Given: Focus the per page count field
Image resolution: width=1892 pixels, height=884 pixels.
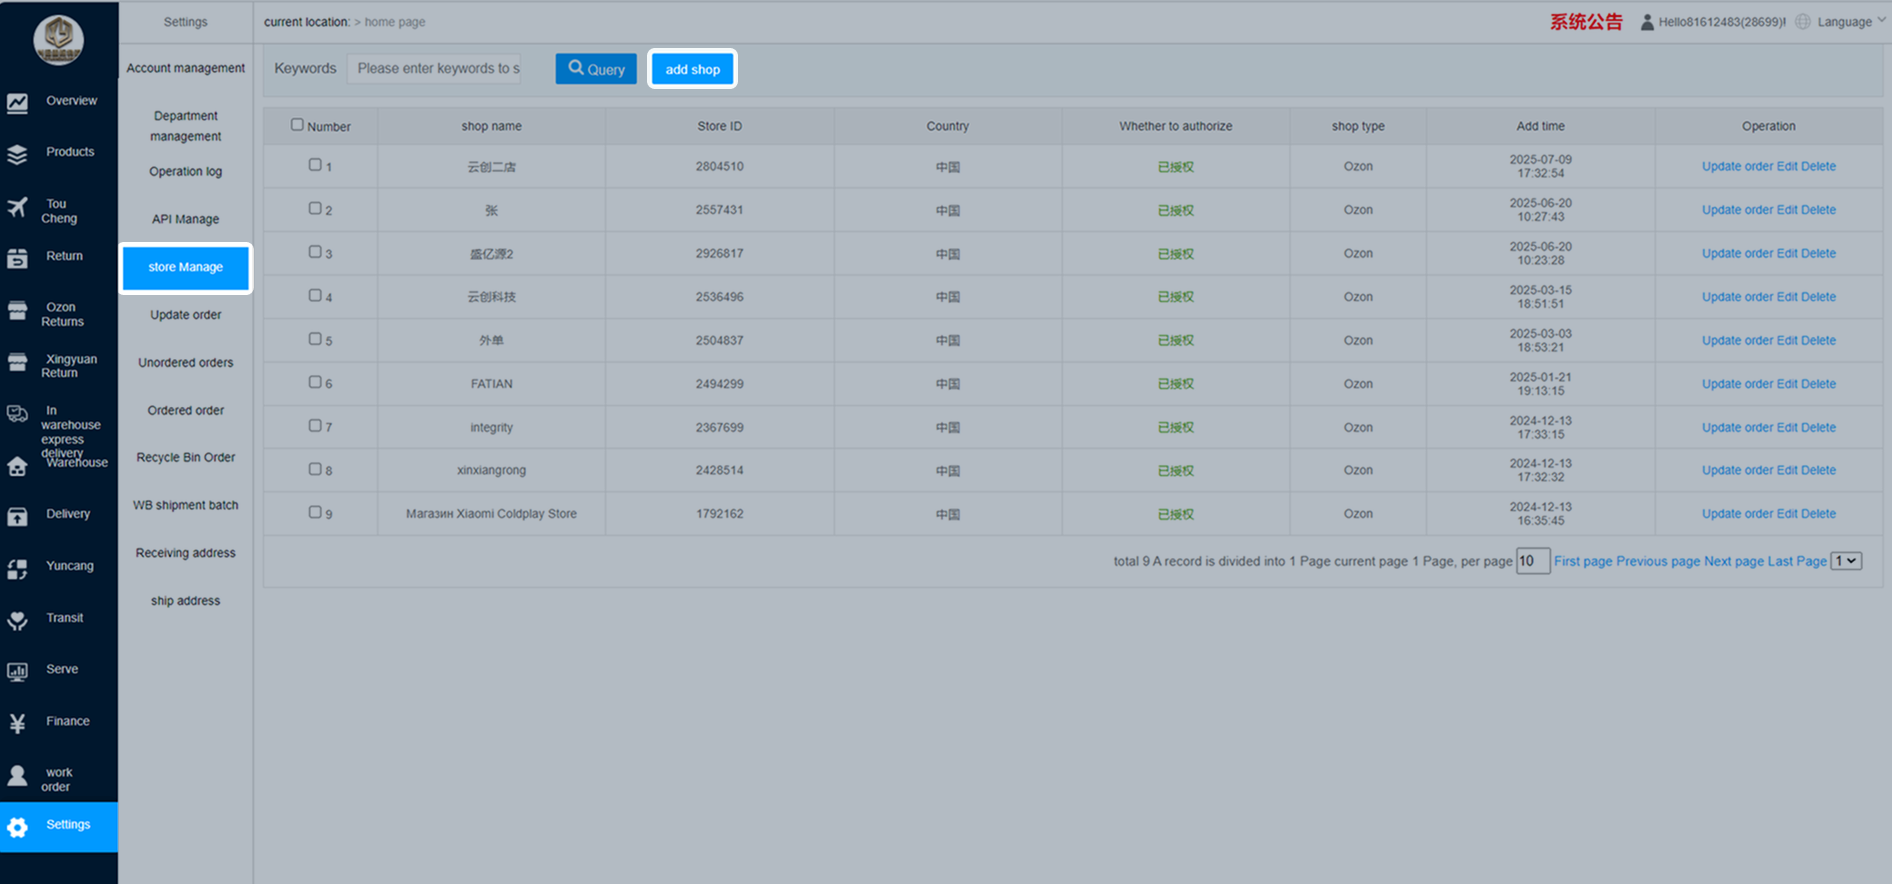Looking at the screenshot, I should point(1533,561).
